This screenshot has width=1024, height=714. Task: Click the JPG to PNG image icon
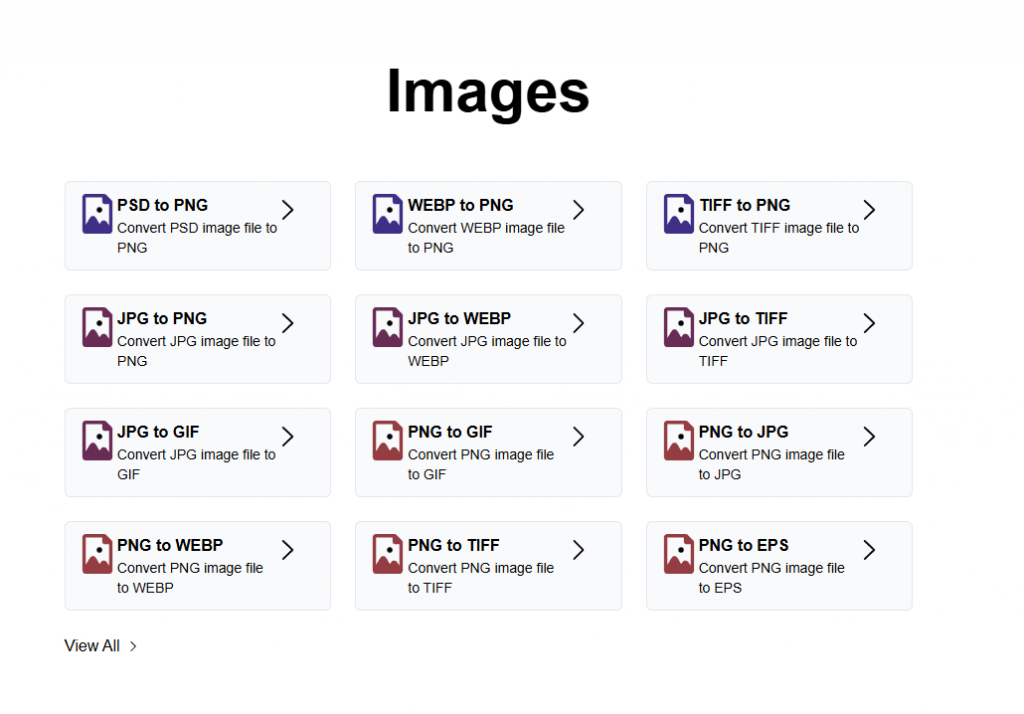click(97, 327)
